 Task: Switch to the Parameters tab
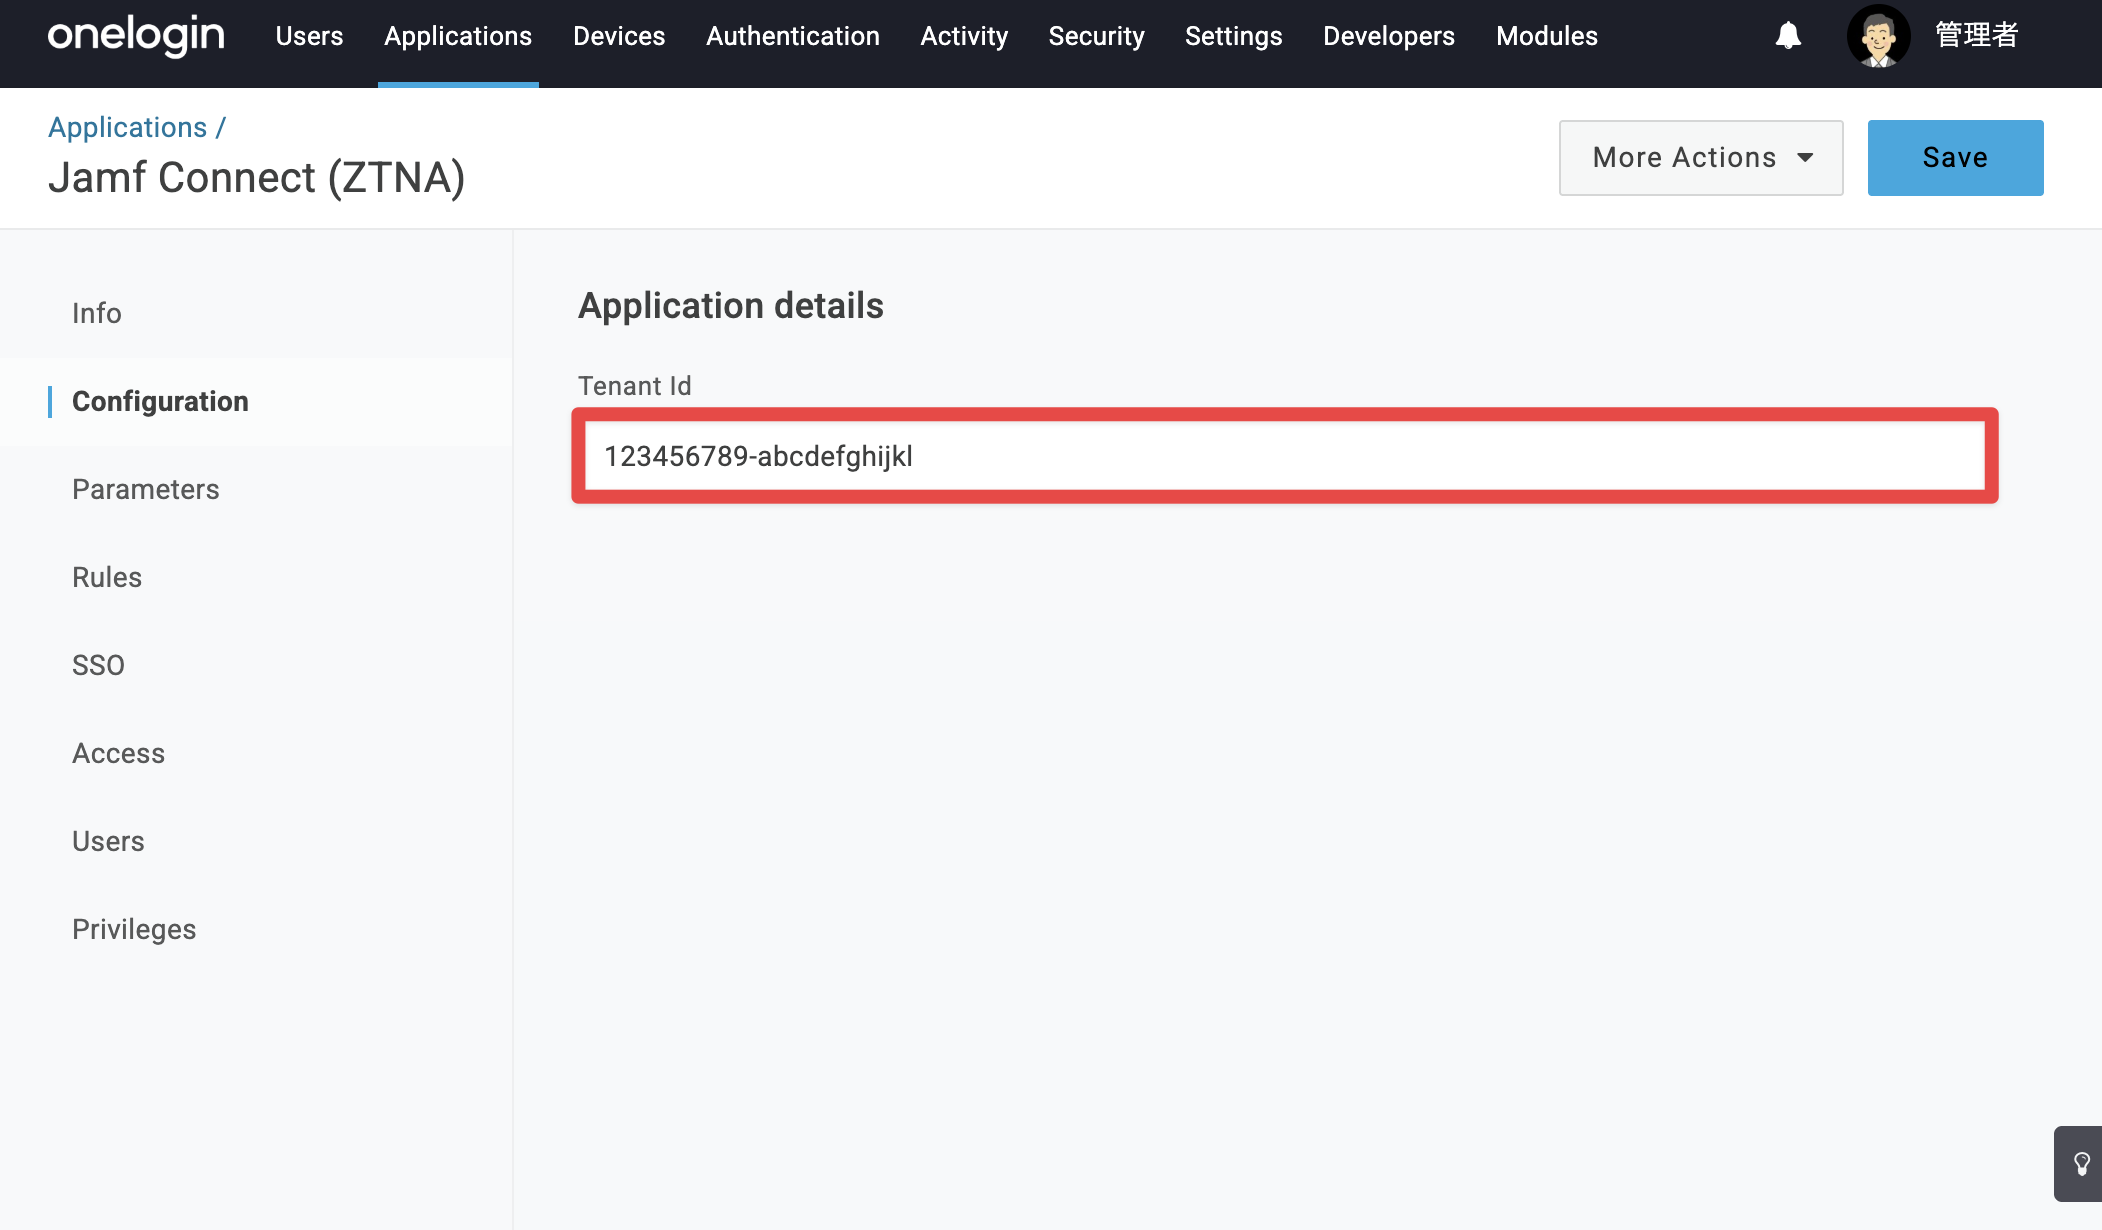tap(146, 489)
